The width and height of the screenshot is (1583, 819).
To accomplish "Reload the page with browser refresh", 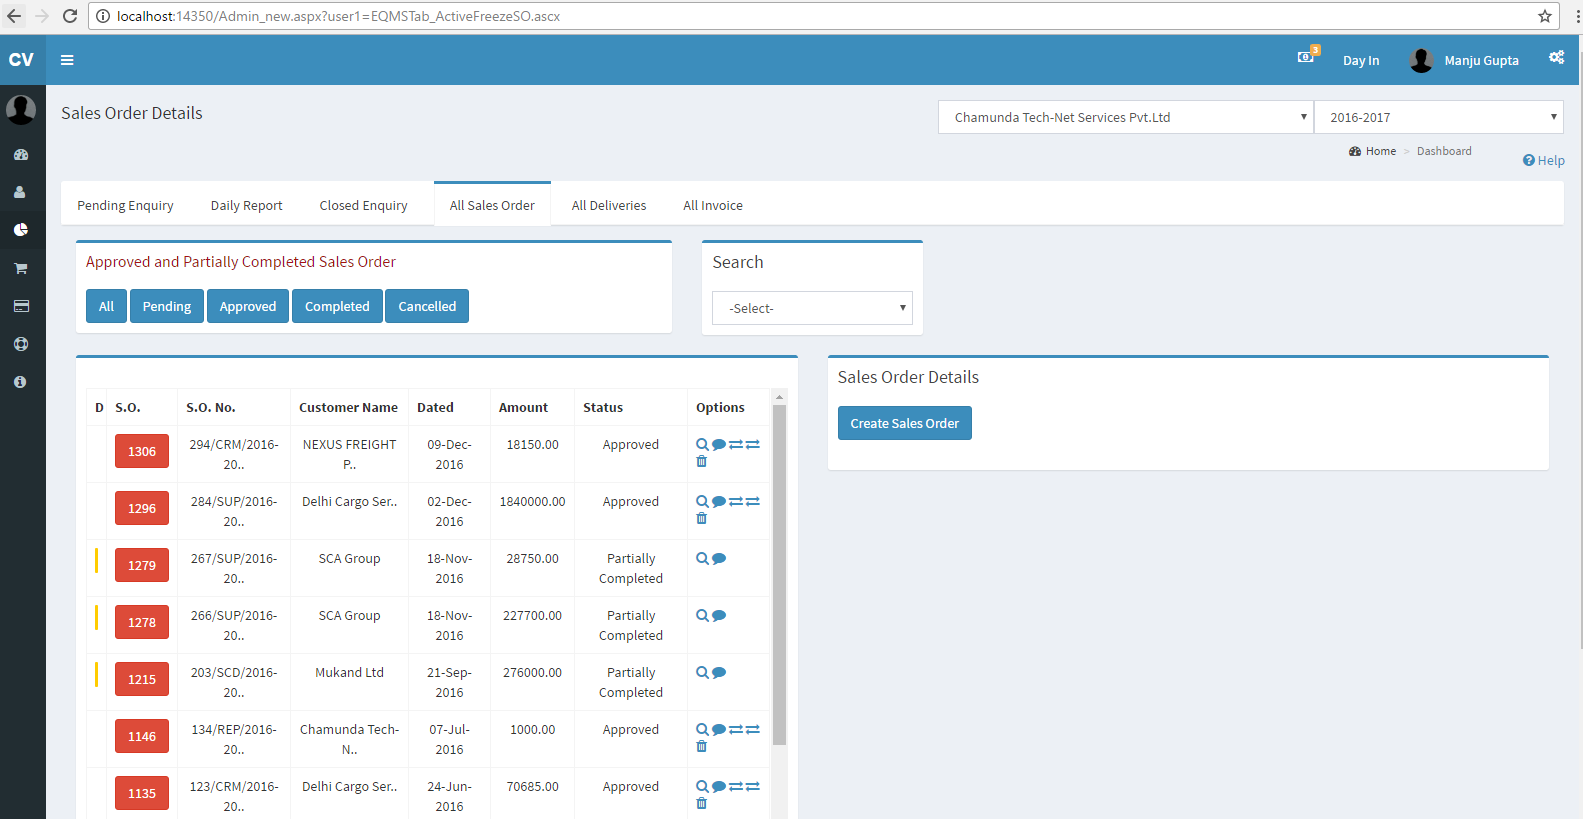I will click(70, 16).
